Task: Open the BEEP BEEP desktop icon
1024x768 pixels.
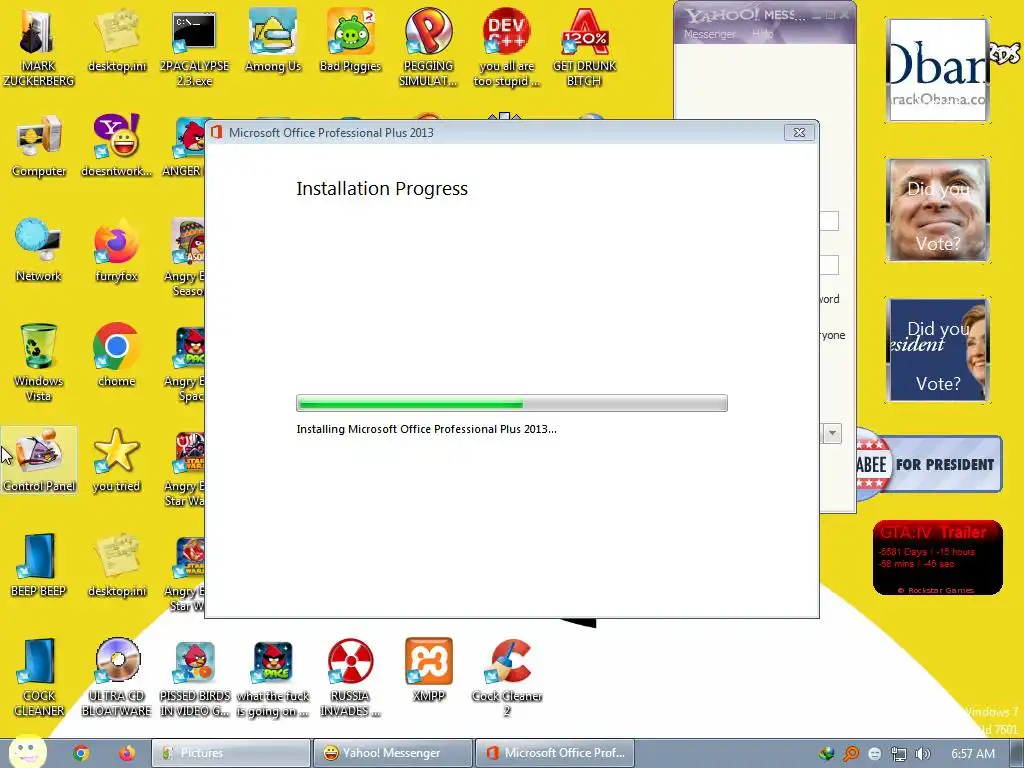Action: tap(39, 566)
